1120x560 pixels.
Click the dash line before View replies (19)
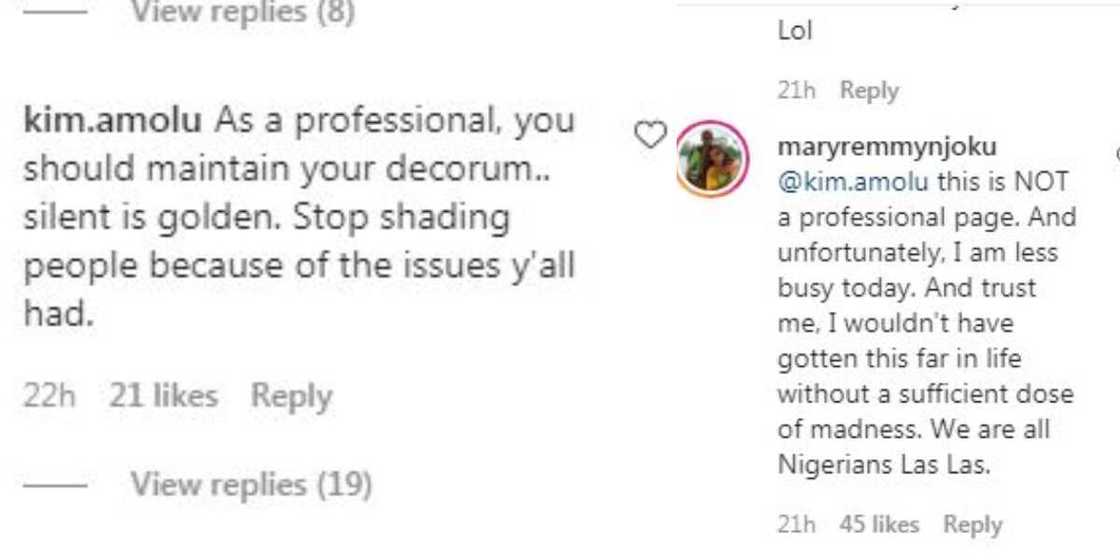[57, 486]
